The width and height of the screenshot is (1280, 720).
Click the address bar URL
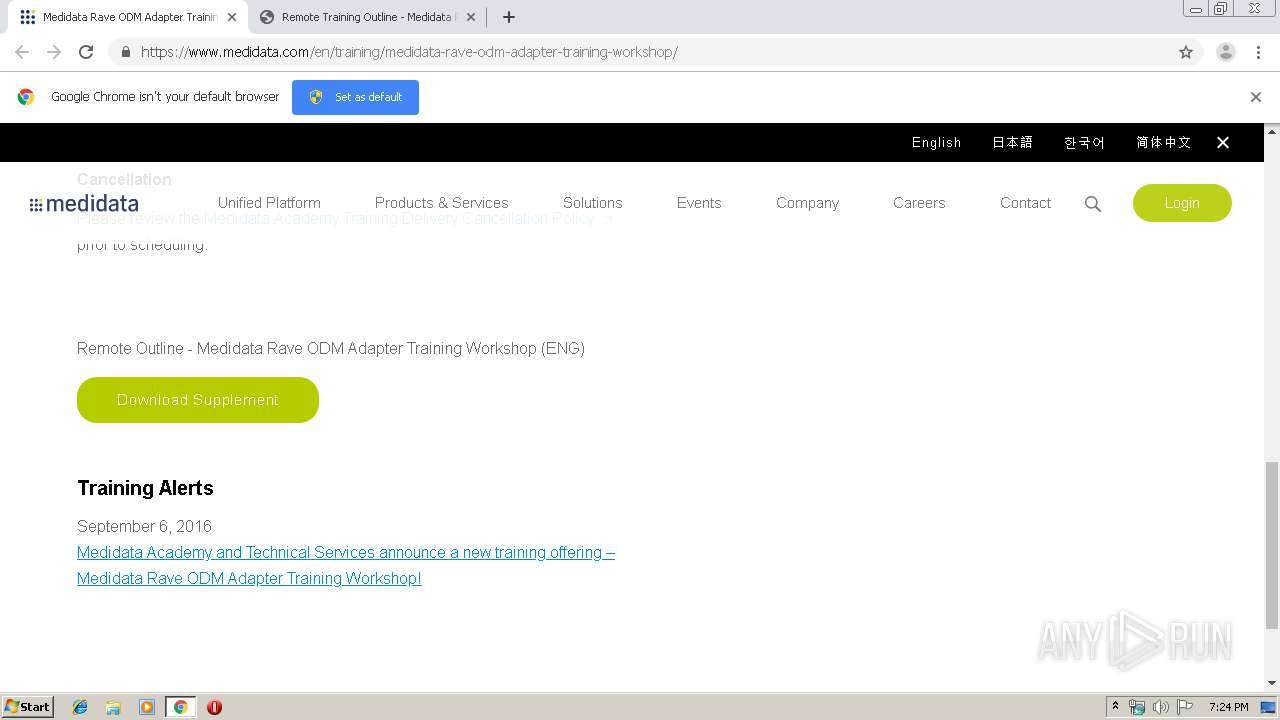[x=409, y=52]
